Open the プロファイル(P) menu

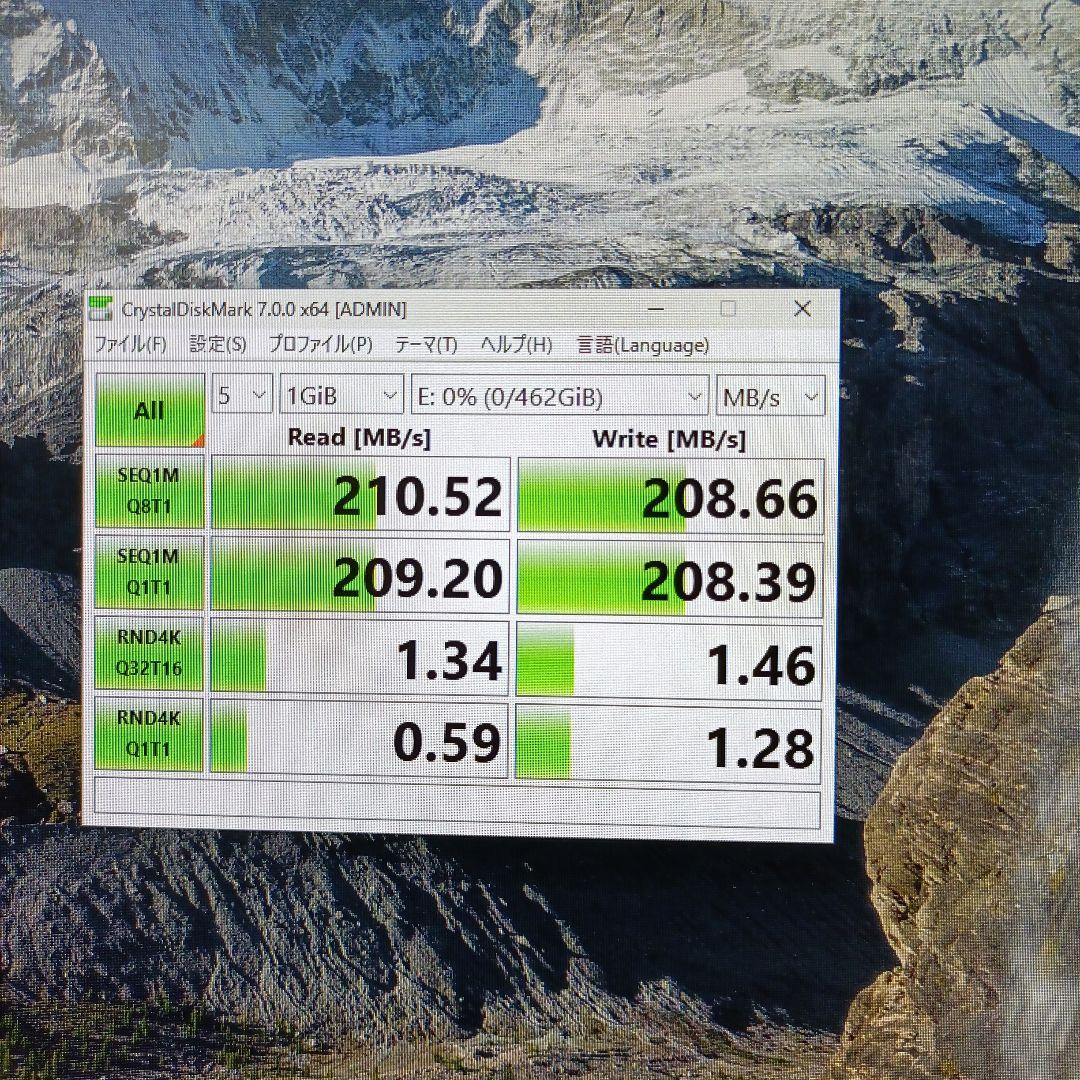(x=318, y=346)
